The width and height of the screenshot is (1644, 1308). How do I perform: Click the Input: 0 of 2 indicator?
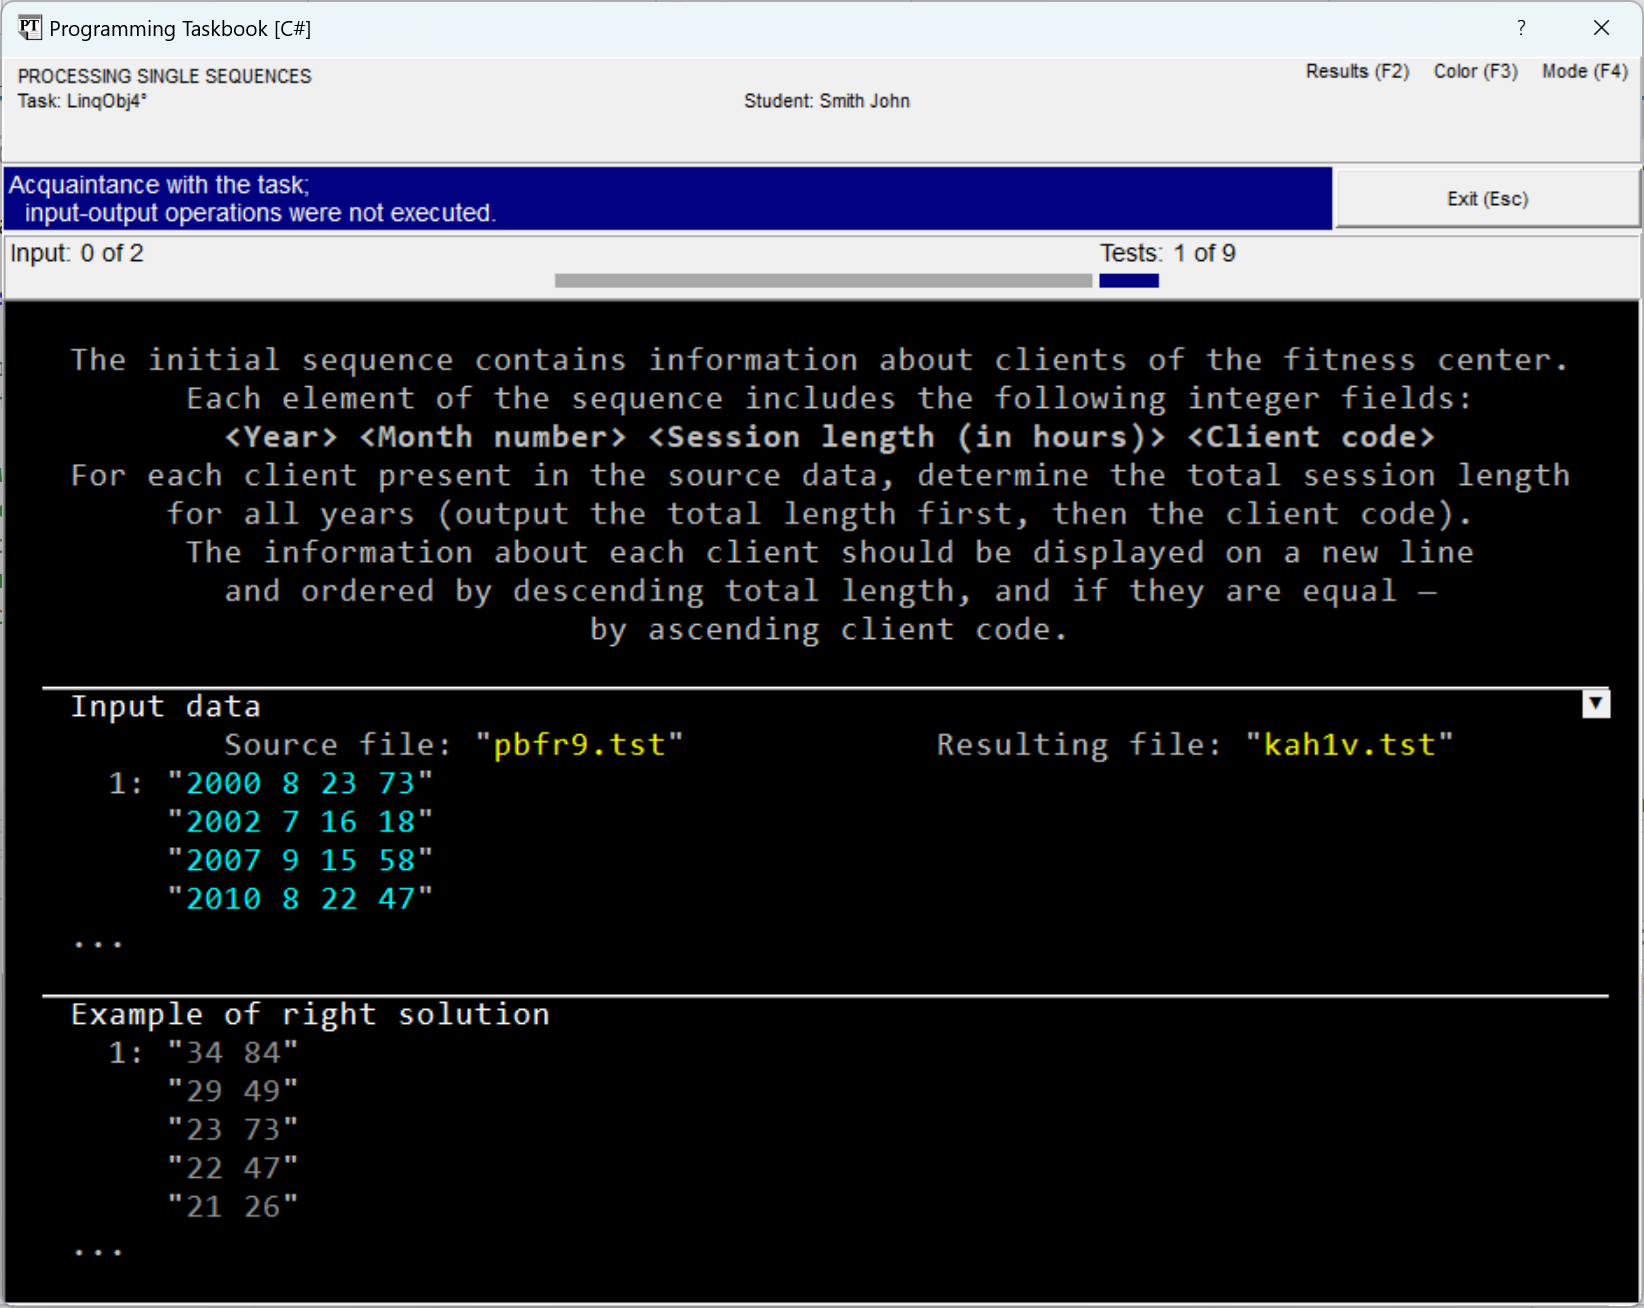tap(77, 254)
